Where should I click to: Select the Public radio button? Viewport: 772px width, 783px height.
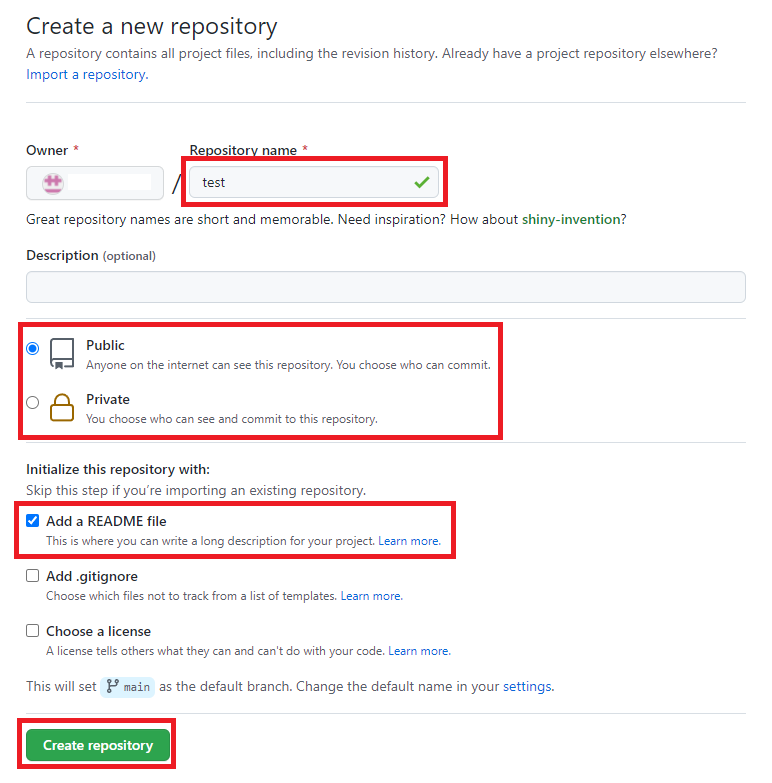point(33,349)
